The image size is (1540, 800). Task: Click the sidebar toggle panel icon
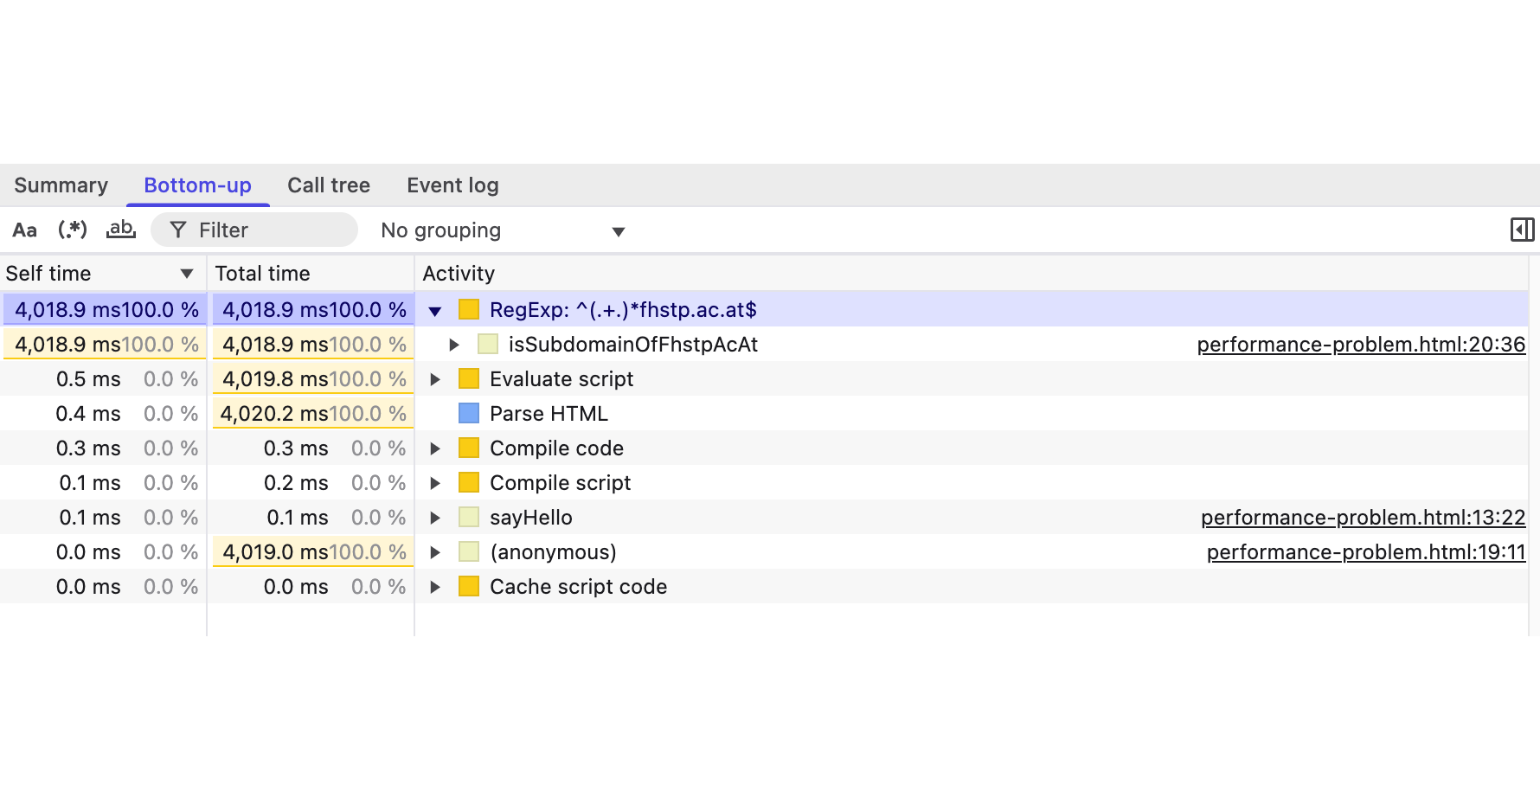pos(1522,230)
